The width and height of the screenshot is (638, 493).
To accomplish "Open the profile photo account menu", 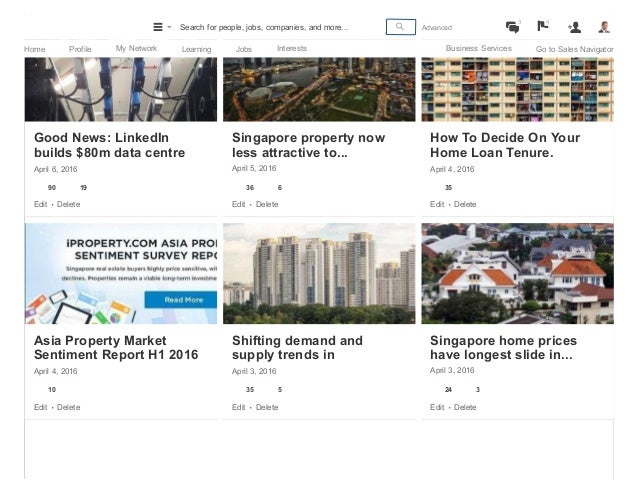I will 604,27.
